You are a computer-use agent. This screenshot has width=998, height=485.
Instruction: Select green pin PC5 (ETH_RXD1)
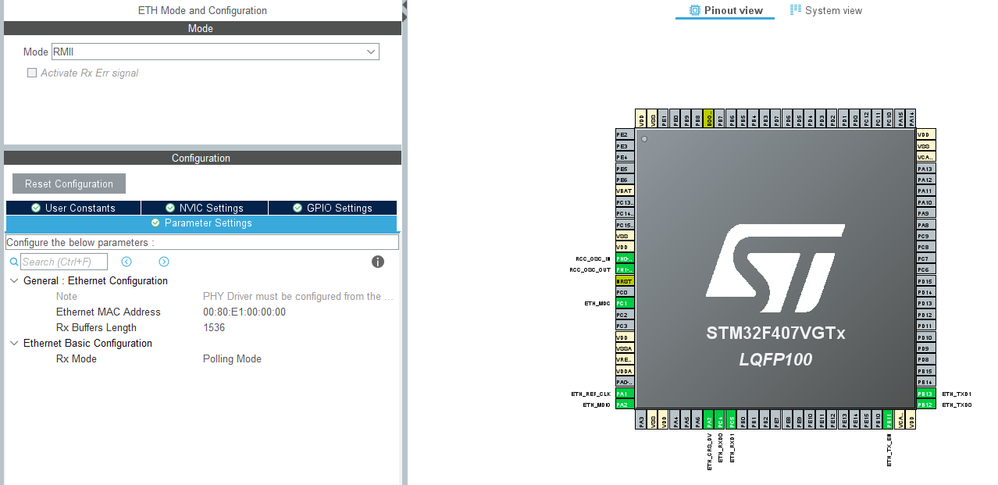pos(732,419)
